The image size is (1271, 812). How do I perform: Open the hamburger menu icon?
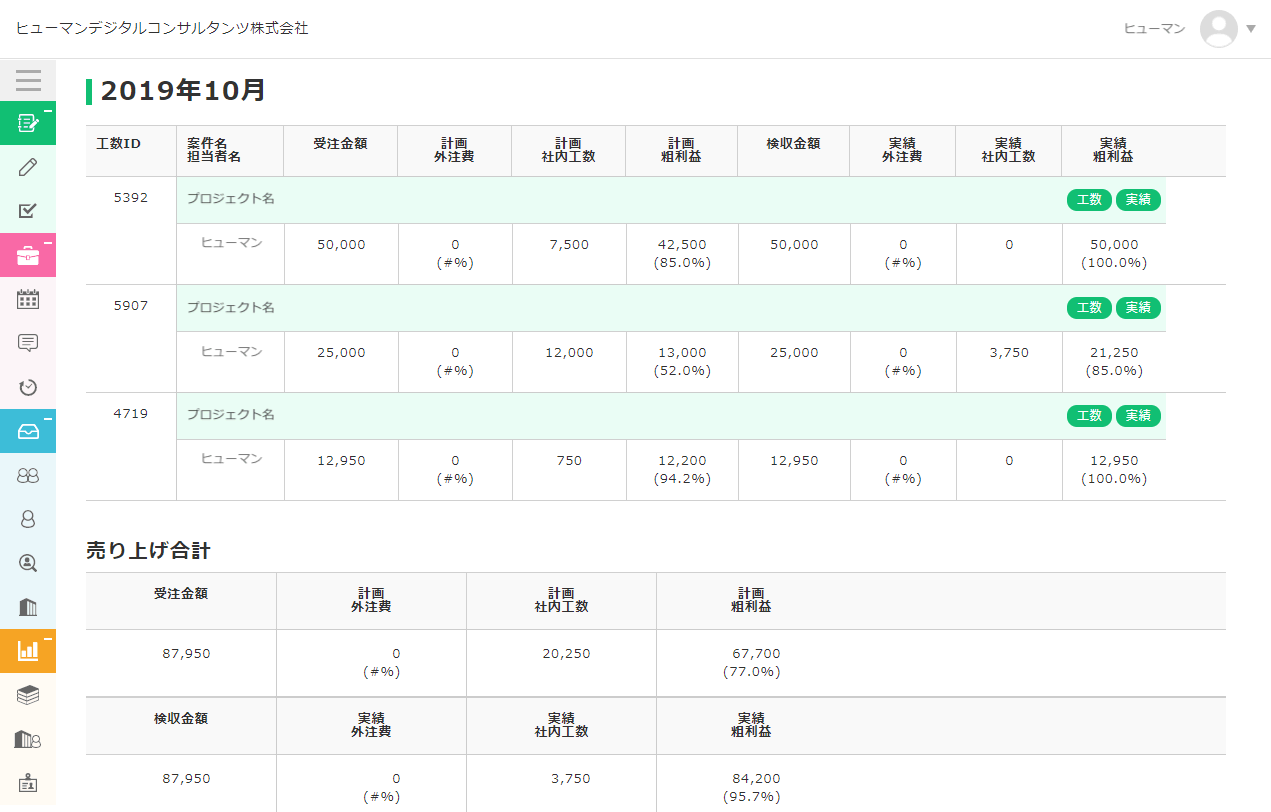[x=28, y=80]
